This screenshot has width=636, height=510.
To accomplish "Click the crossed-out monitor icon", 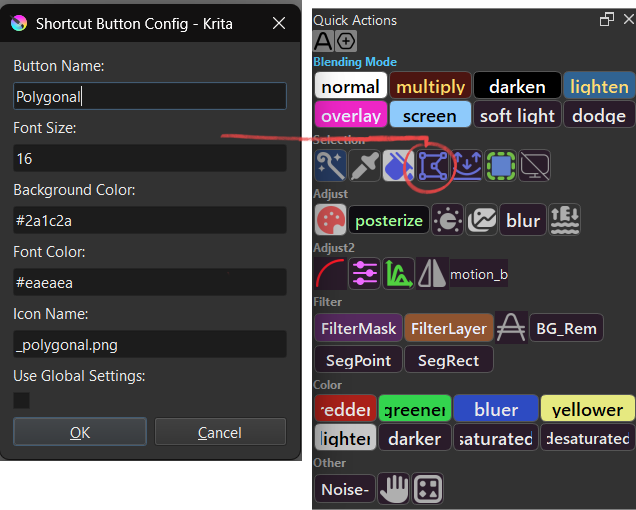I will (535, 166).
